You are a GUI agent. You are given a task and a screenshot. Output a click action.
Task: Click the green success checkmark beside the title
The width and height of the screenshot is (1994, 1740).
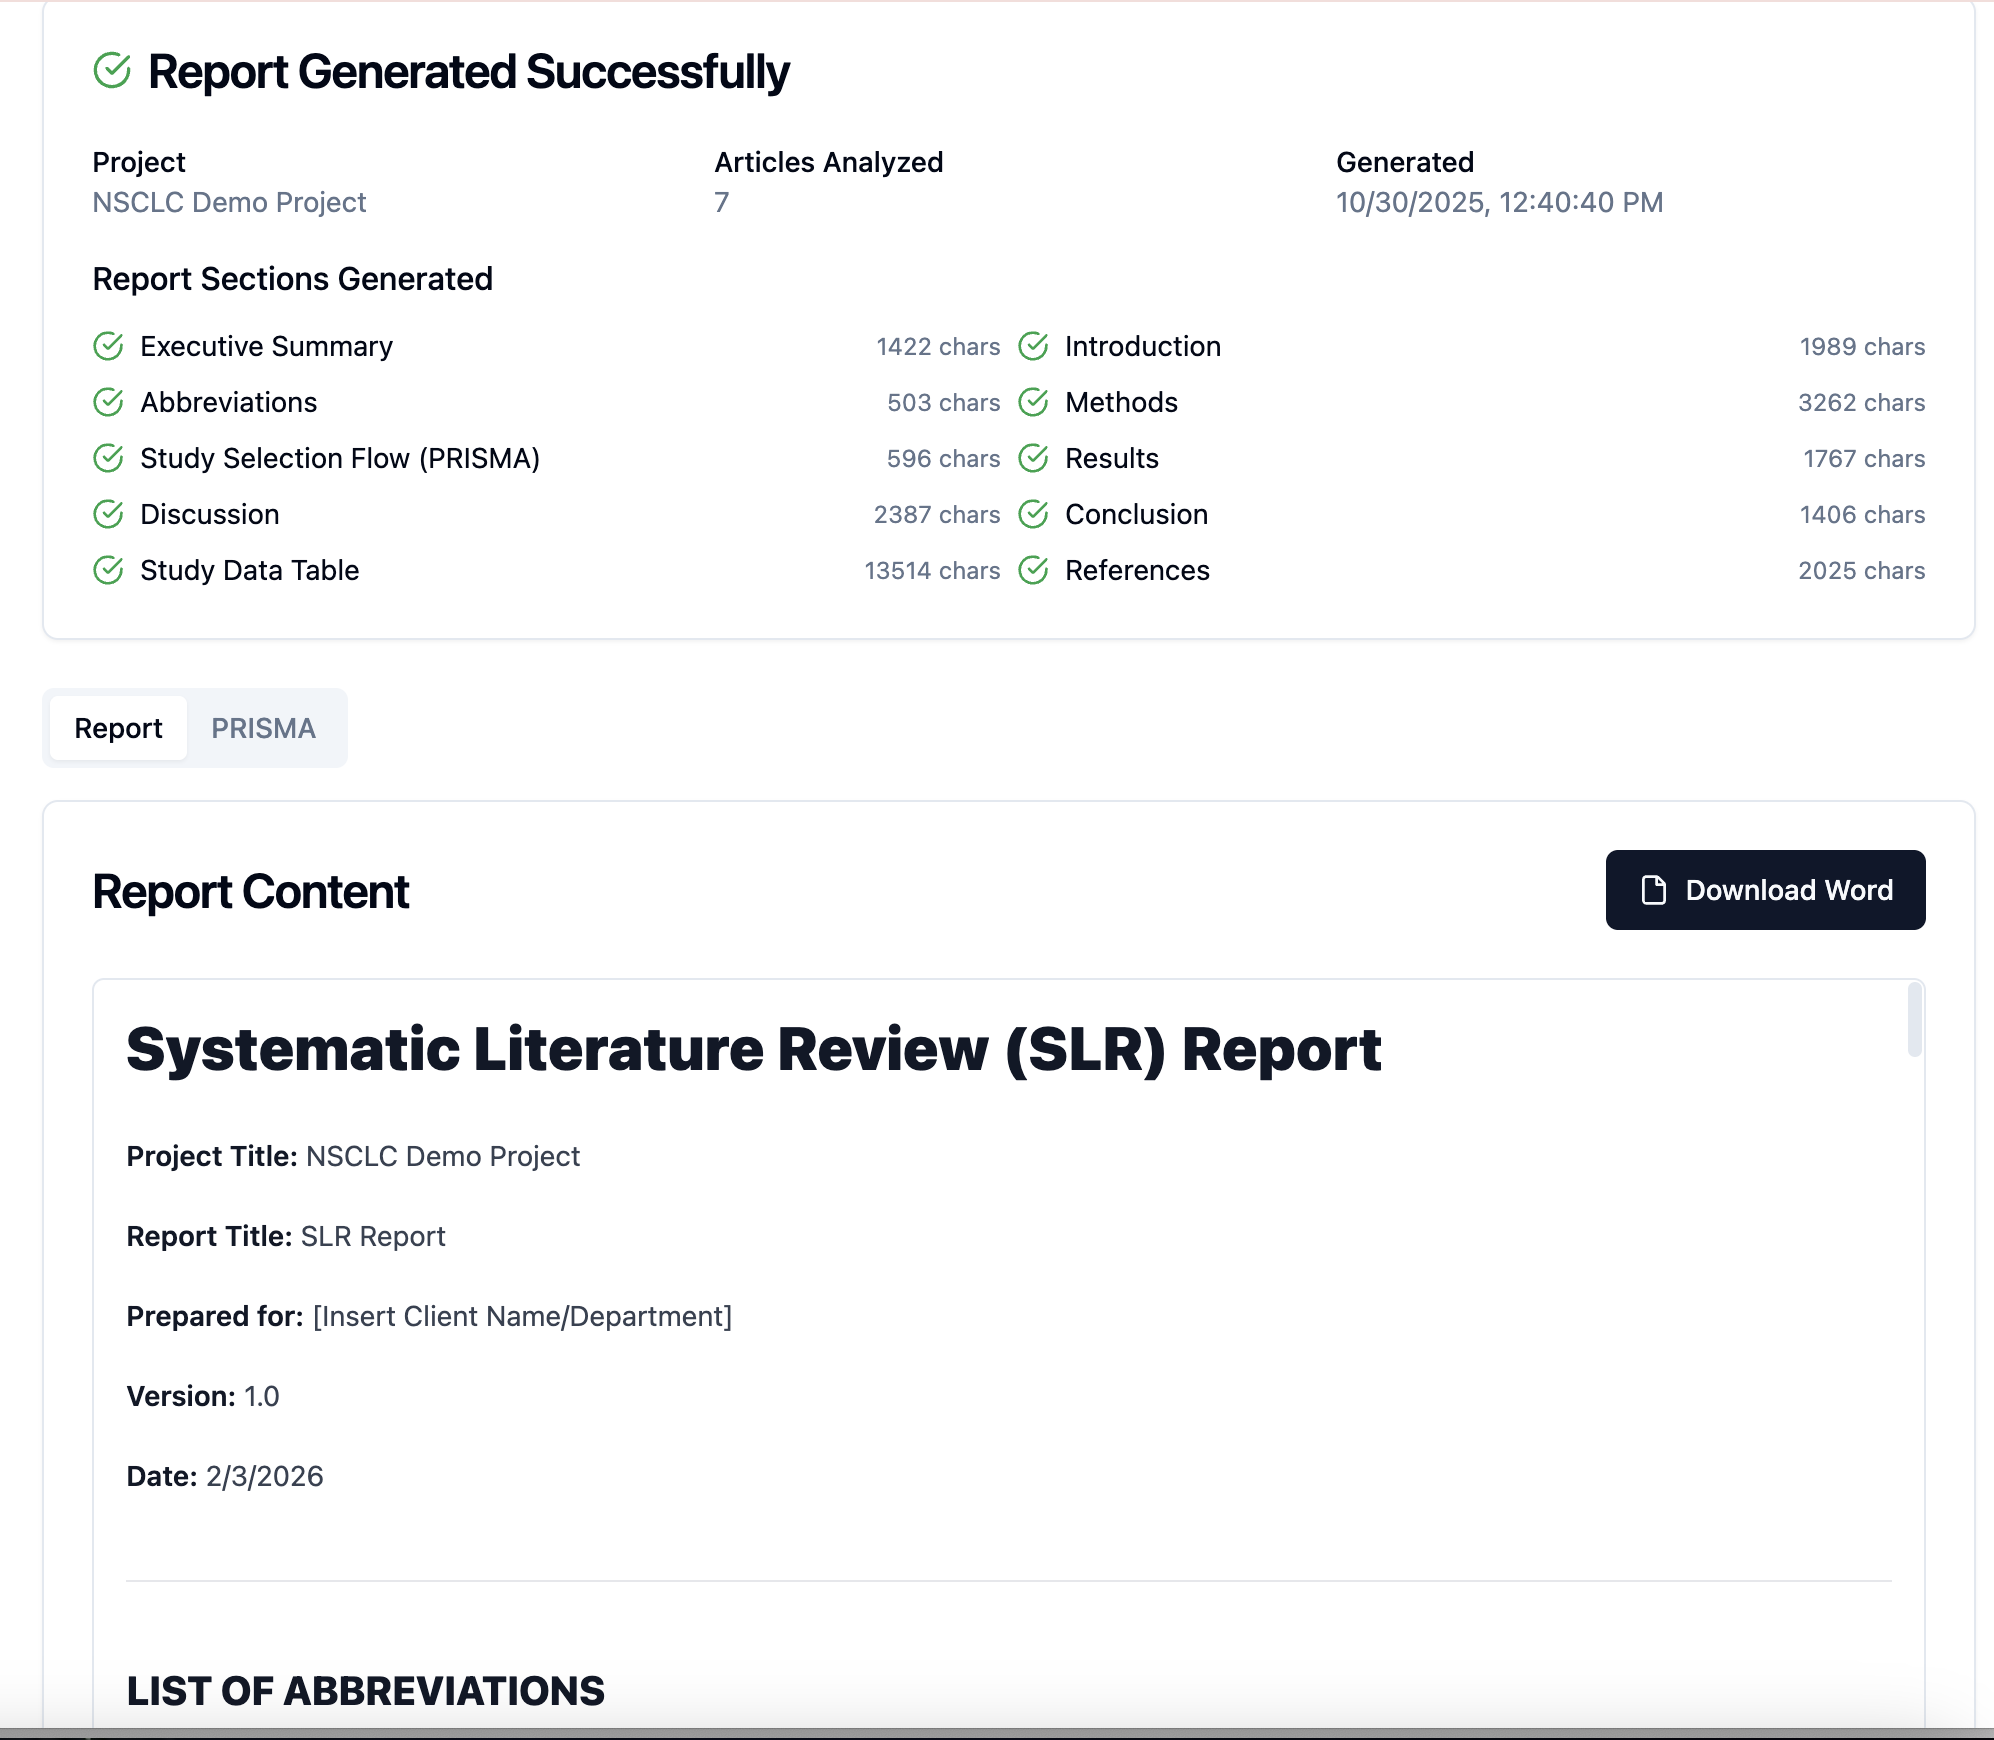pyautogui.click(x=112, y=71)
